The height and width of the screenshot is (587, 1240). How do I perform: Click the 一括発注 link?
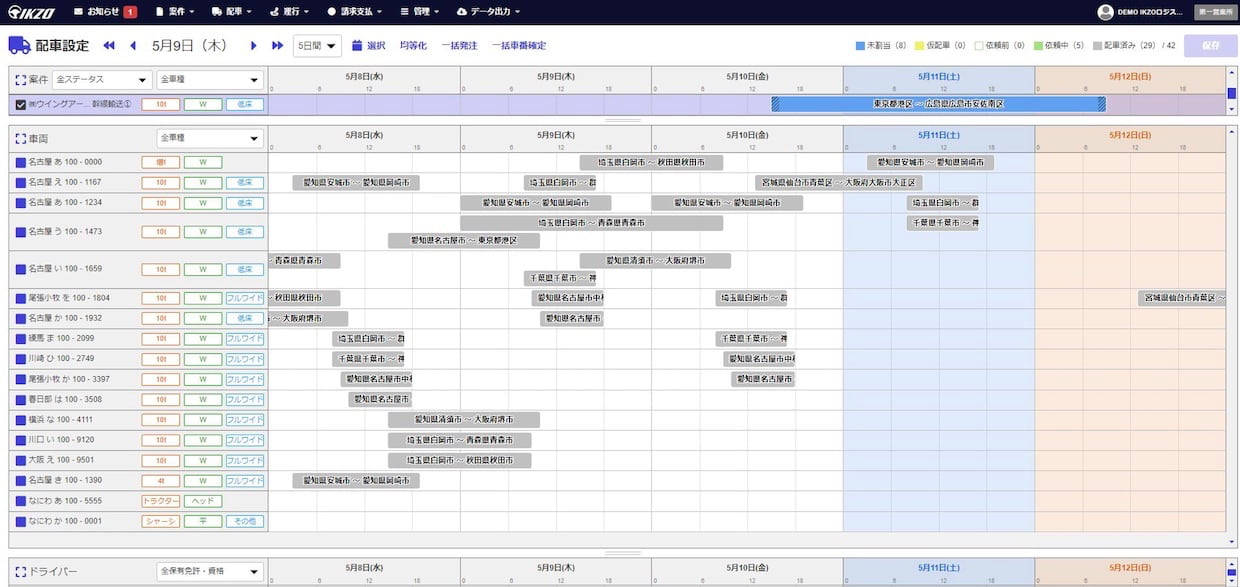pyautogui.click(x=459, y=46)
